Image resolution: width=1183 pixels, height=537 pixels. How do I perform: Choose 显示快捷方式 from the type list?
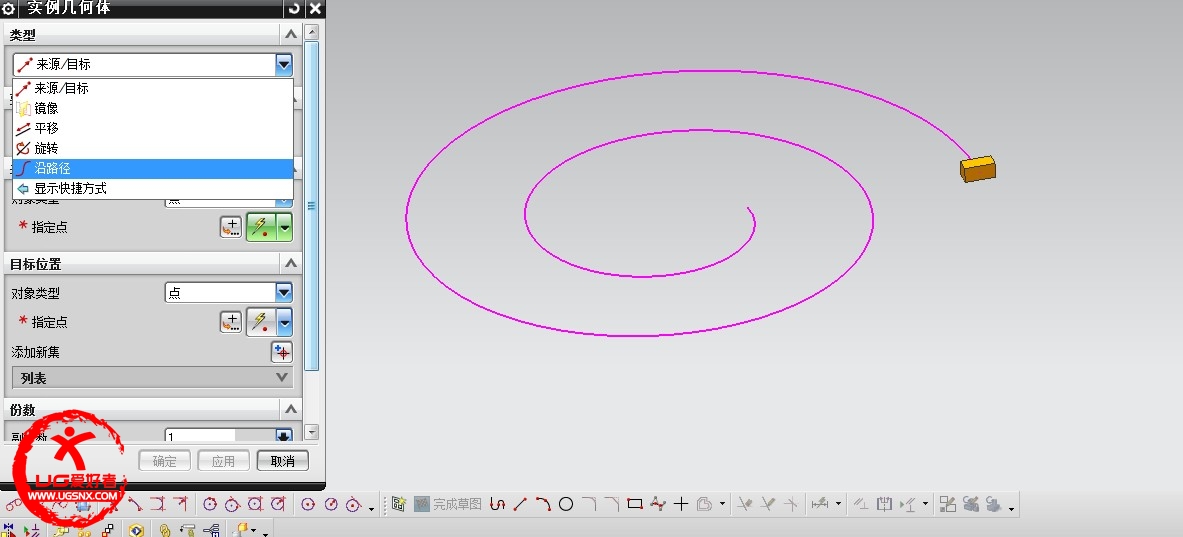pyautogui.click(x=152, y=189)
